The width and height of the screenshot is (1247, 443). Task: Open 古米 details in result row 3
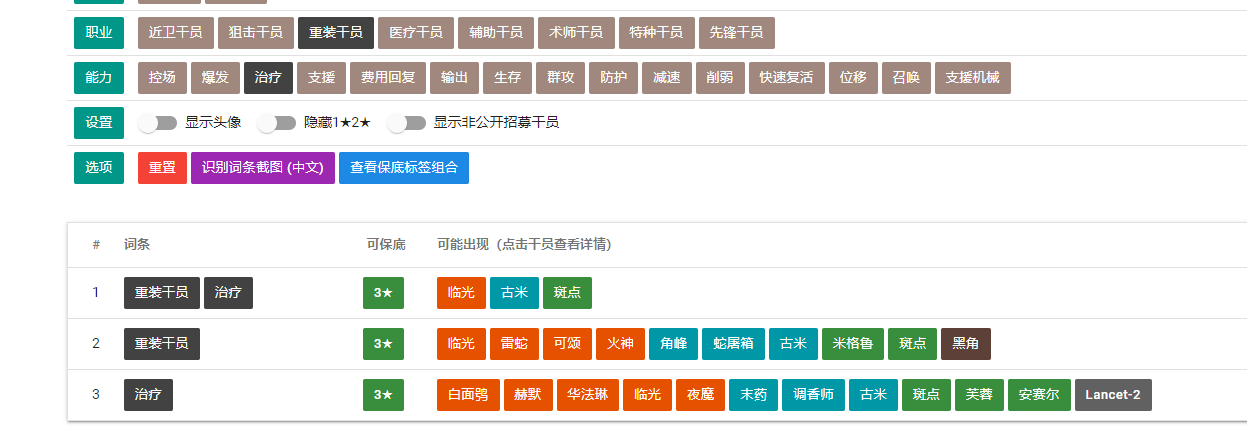click(873, 395)
